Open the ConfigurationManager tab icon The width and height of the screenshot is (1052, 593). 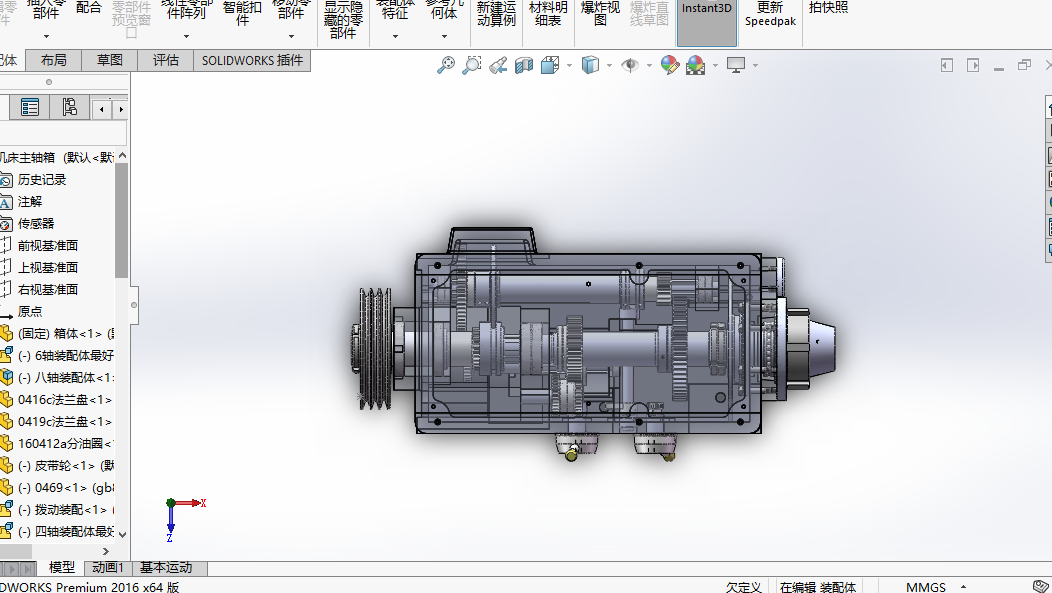pos(69,108)
